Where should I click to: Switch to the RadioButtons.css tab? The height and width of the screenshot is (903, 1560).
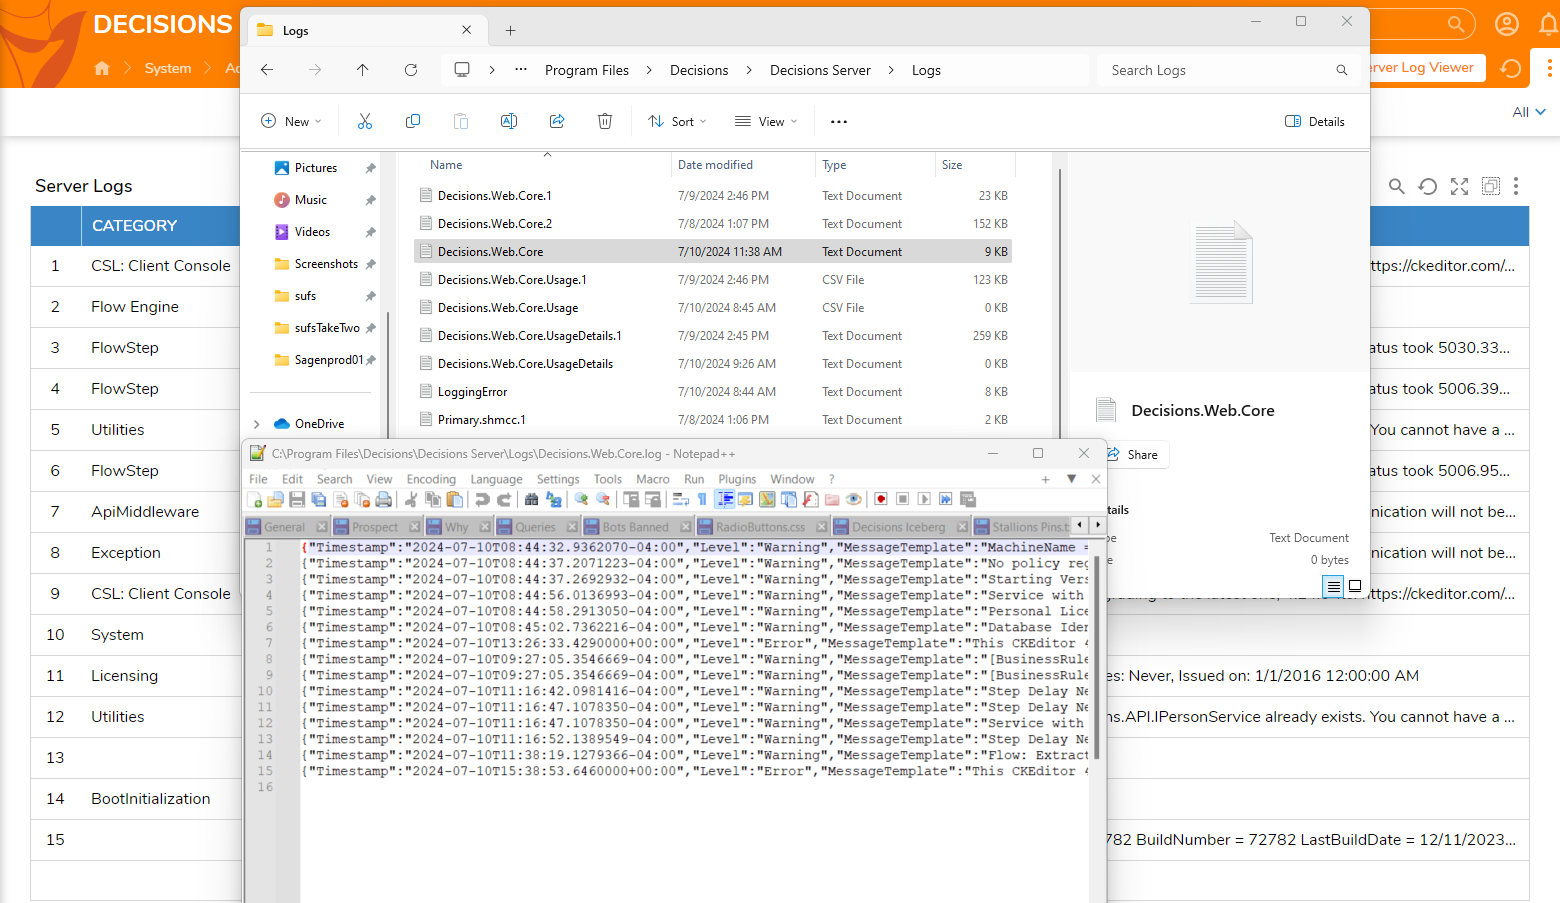(x=760, y=527)
